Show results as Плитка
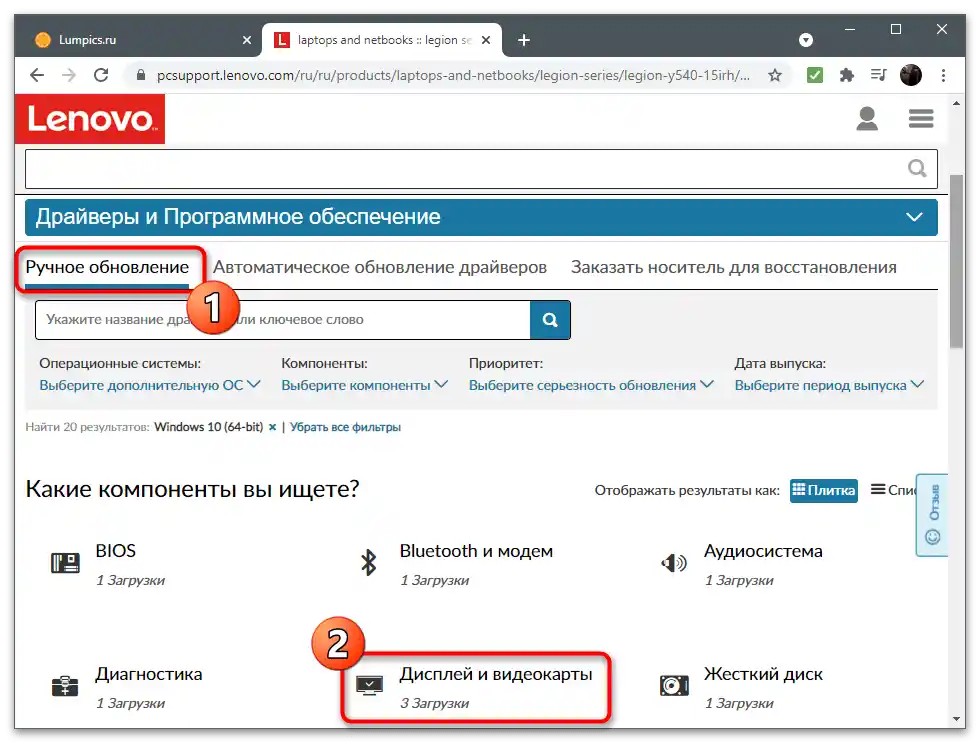 point(823,491)
